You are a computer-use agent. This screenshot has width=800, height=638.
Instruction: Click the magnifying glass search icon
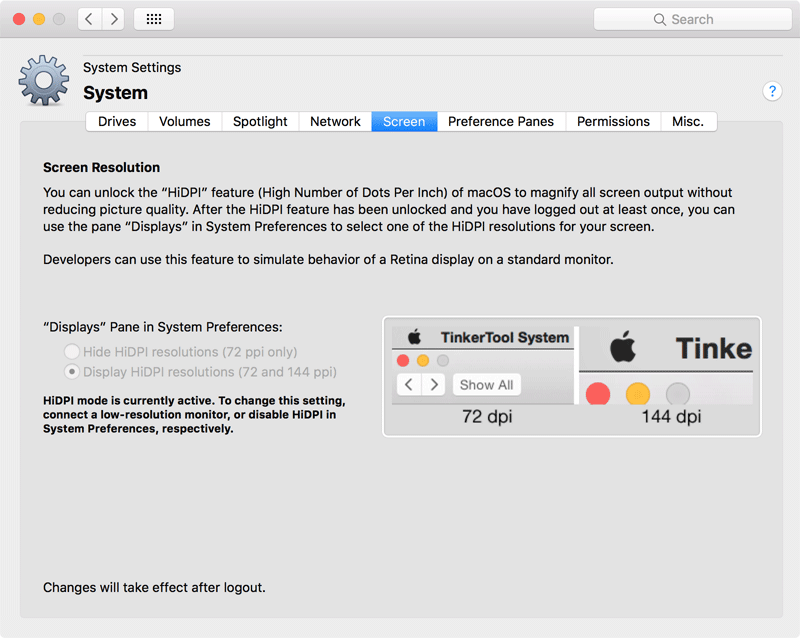click(659, 19)
